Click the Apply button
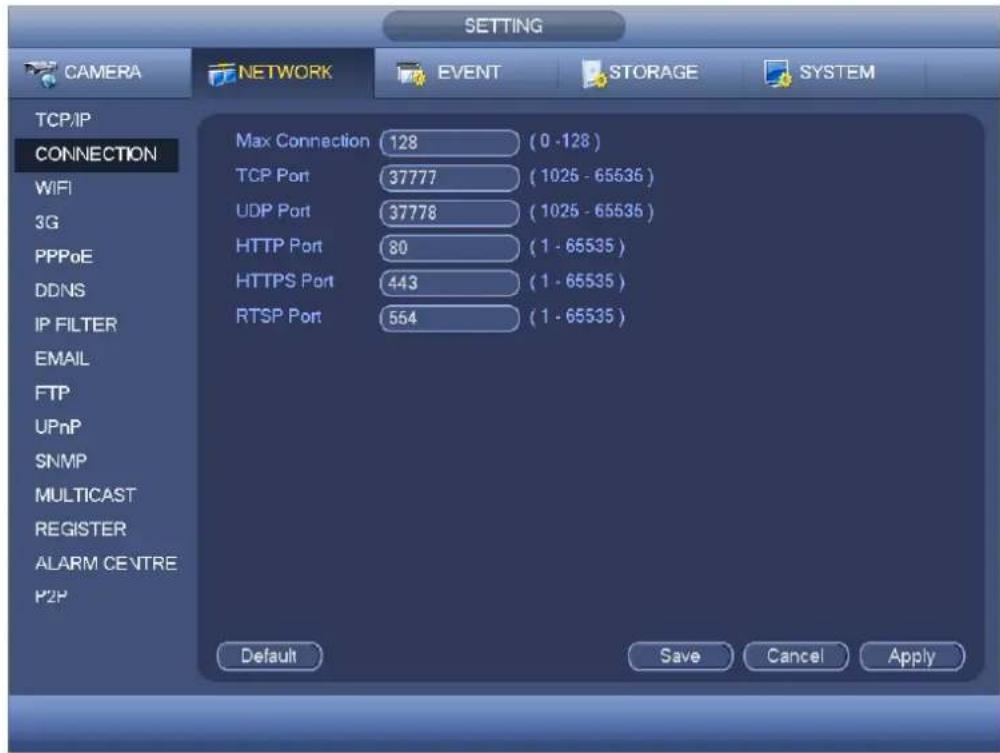This screenshot has width=1000, height=753. click(912, 656)
